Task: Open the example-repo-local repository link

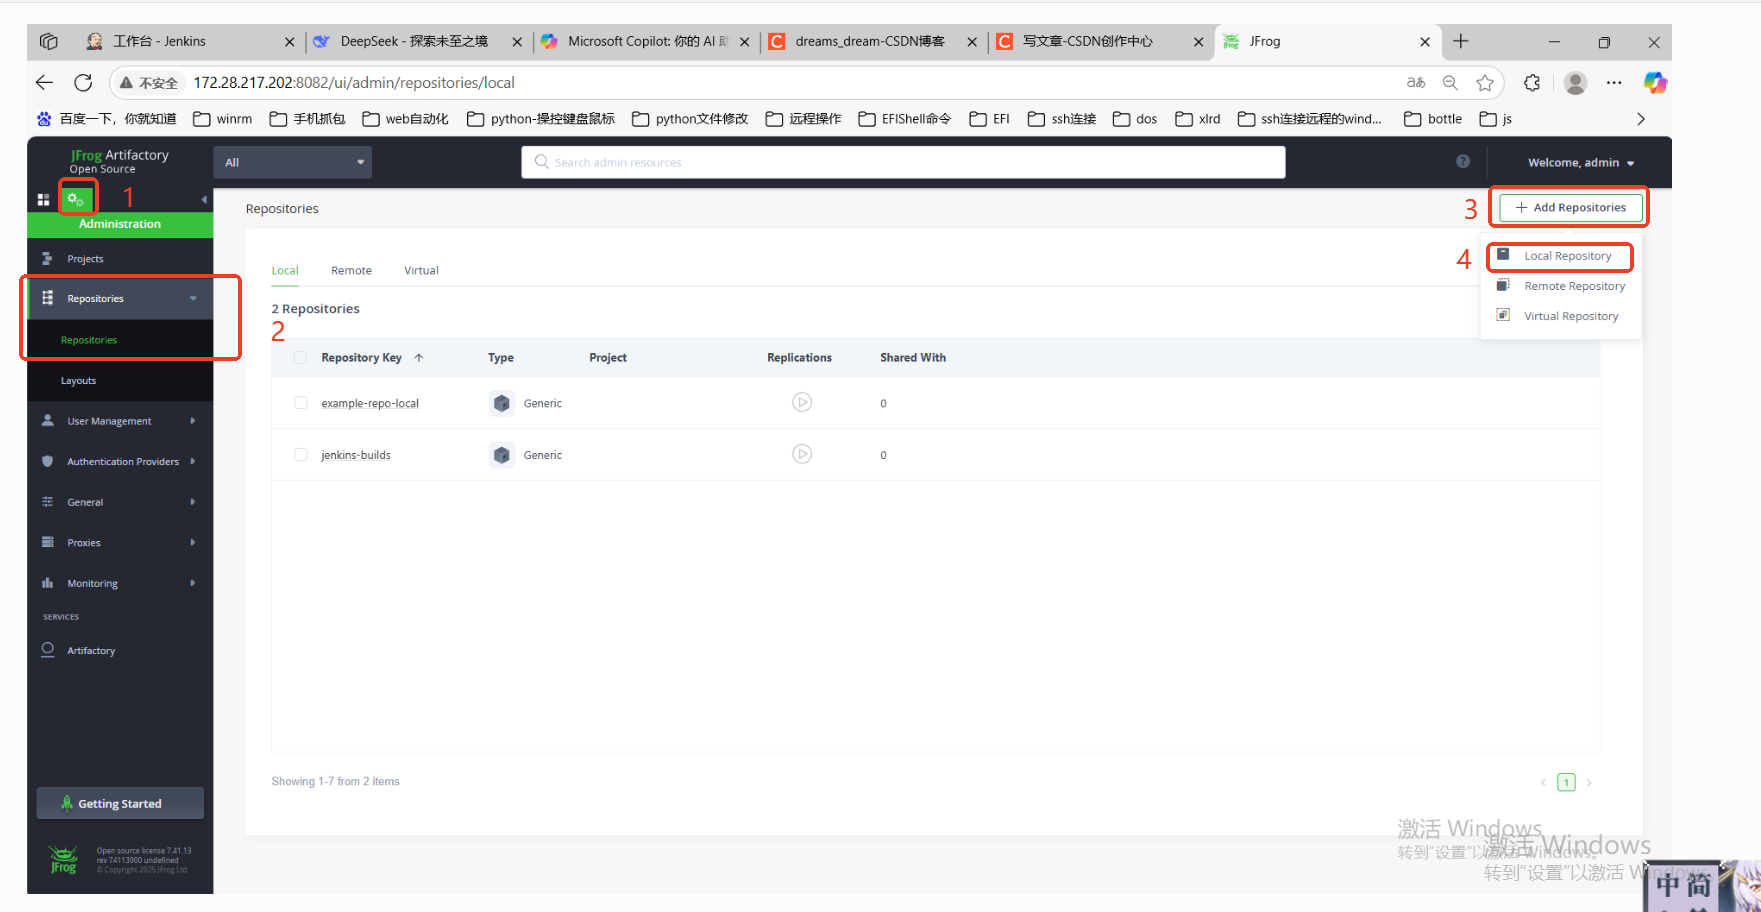Action: 370,402
